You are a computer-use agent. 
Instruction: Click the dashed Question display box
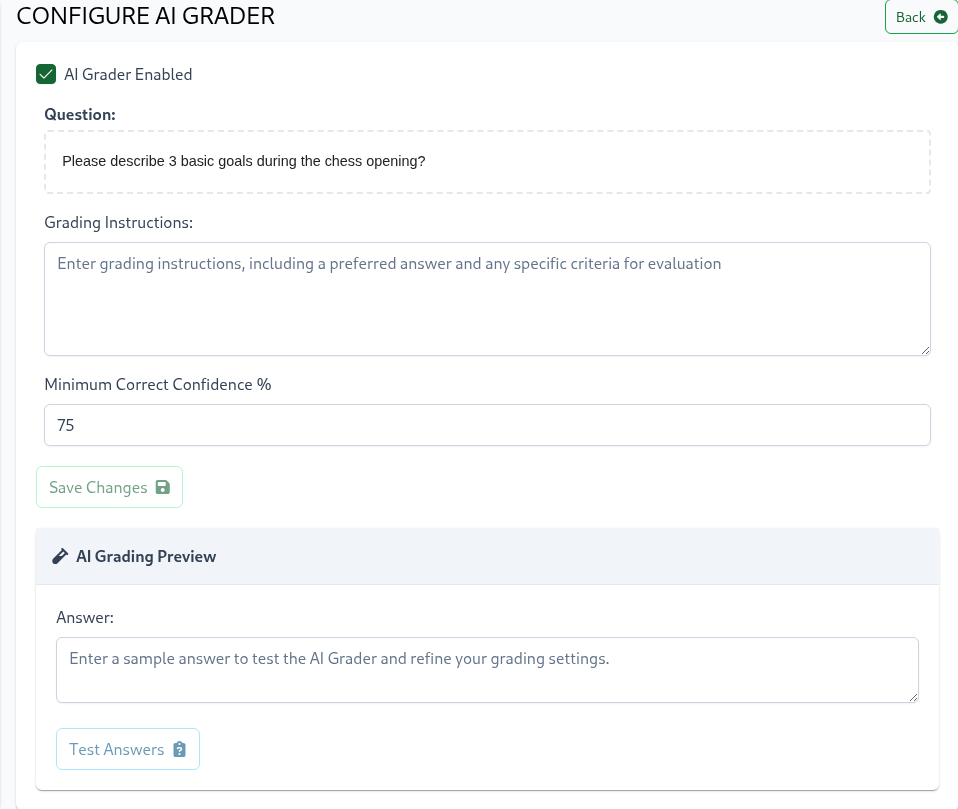(487, 160)
